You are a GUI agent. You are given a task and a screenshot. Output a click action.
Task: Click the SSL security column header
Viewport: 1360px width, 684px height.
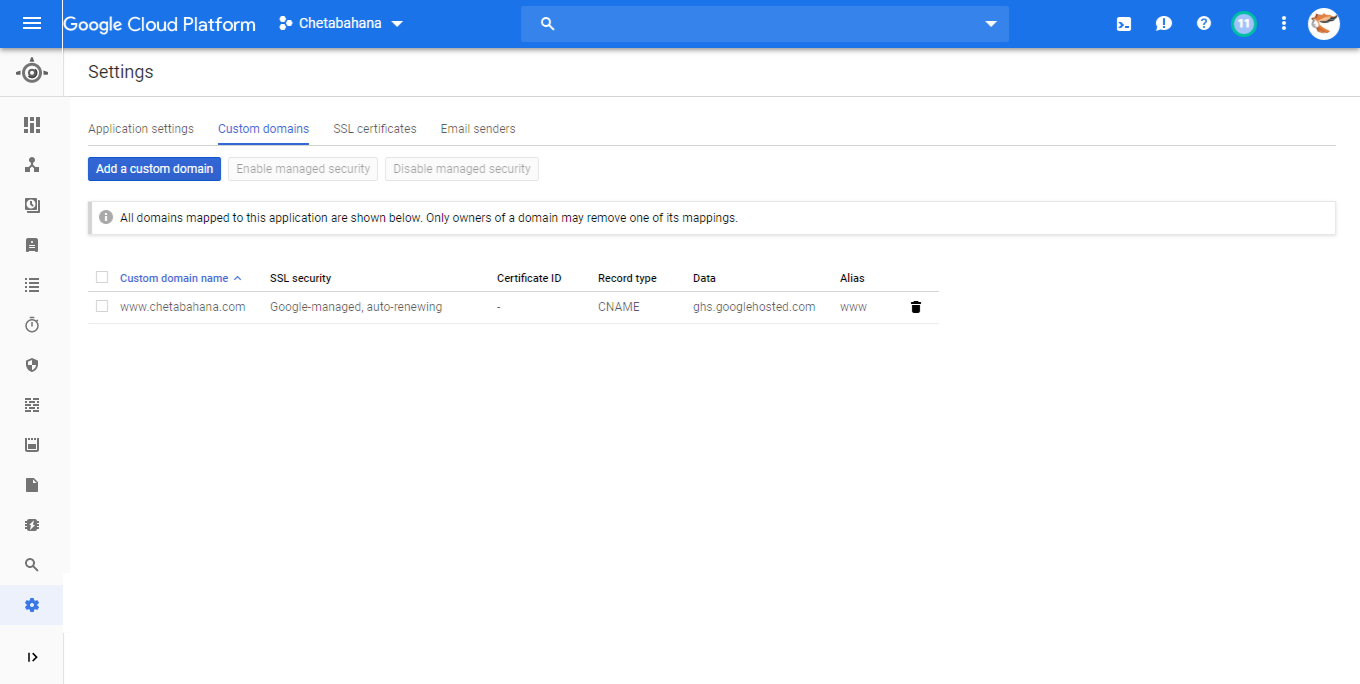tap(300, 278)
